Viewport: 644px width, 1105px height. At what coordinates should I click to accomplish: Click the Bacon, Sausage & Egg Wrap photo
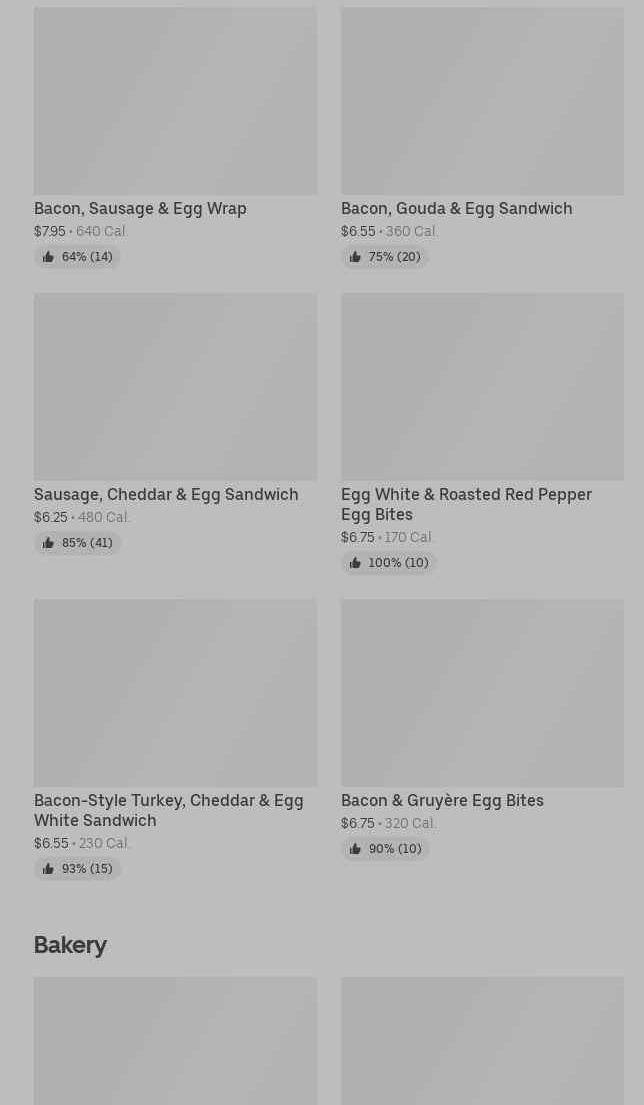(x=175, y=101)
